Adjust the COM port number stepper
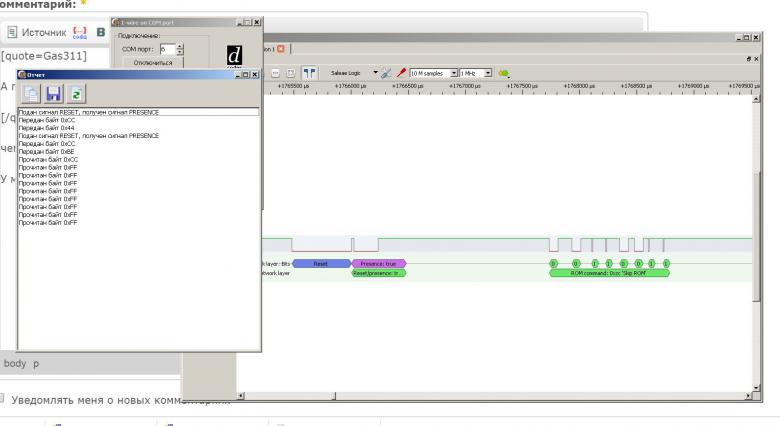This screenshot has height=426, width=780. point(179,48)
